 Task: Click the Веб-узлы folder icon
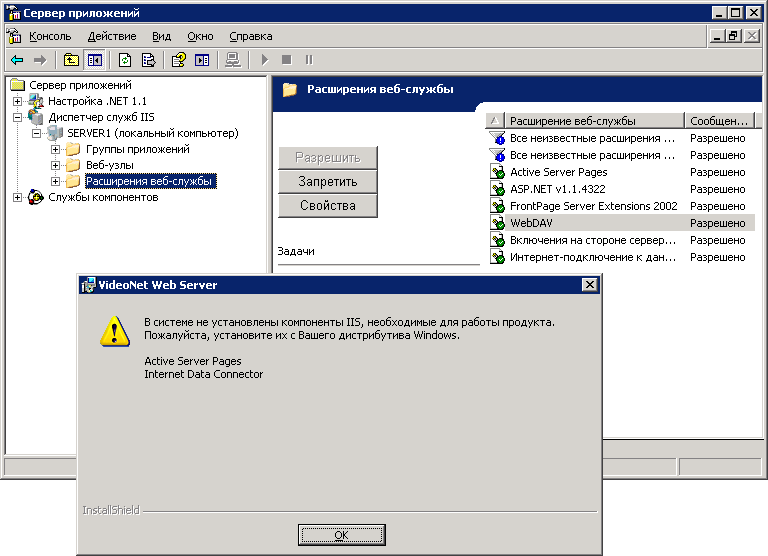click(73, 165)
